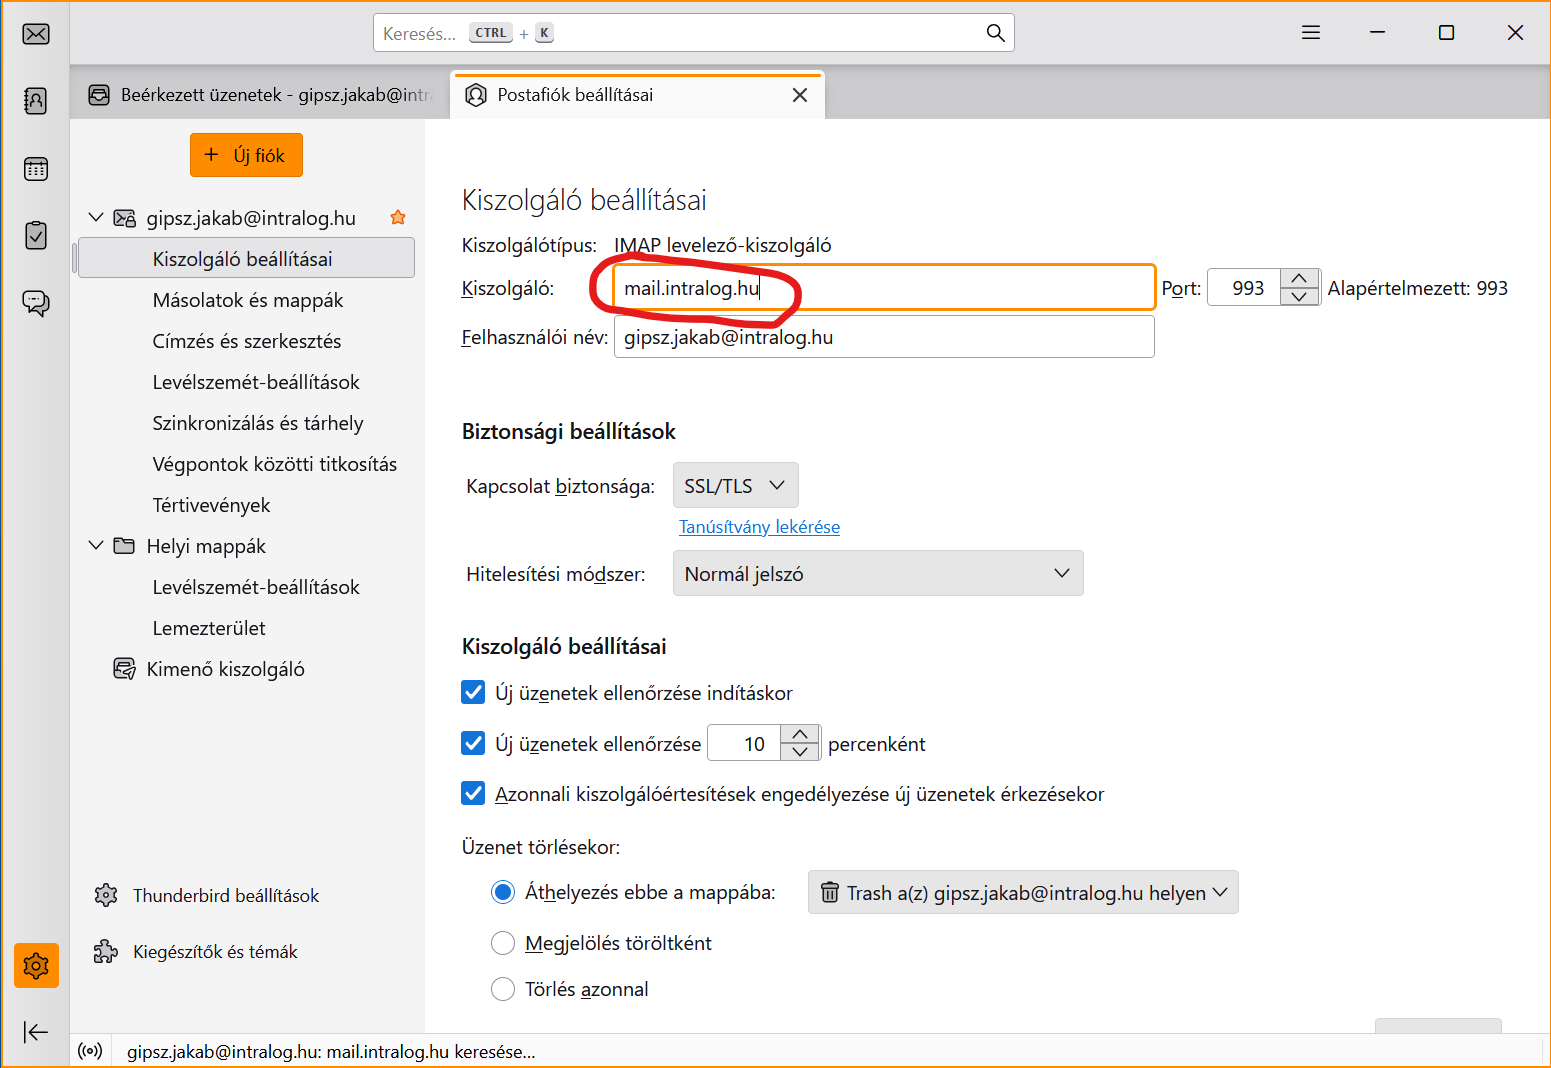The image size is (1551, 1068).
Task: Select the 'Törlés azonnal' radio option
Action: (503, 989)
